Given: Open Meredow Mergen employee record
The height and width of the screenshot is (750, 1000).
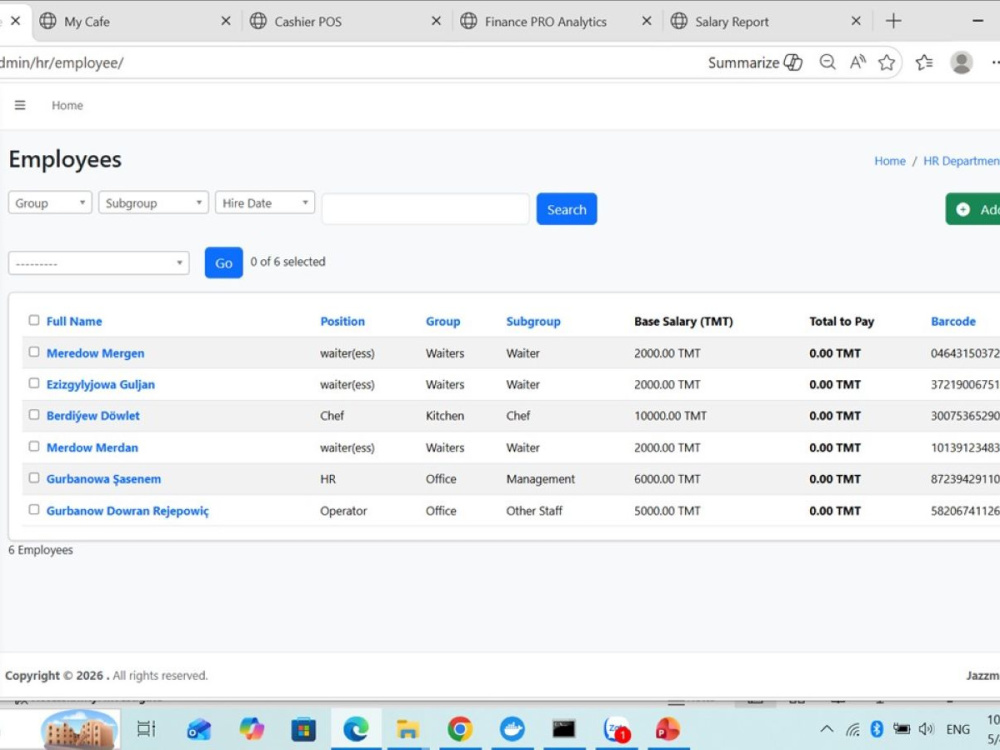Looking at the screenshot, I should 95,353.
